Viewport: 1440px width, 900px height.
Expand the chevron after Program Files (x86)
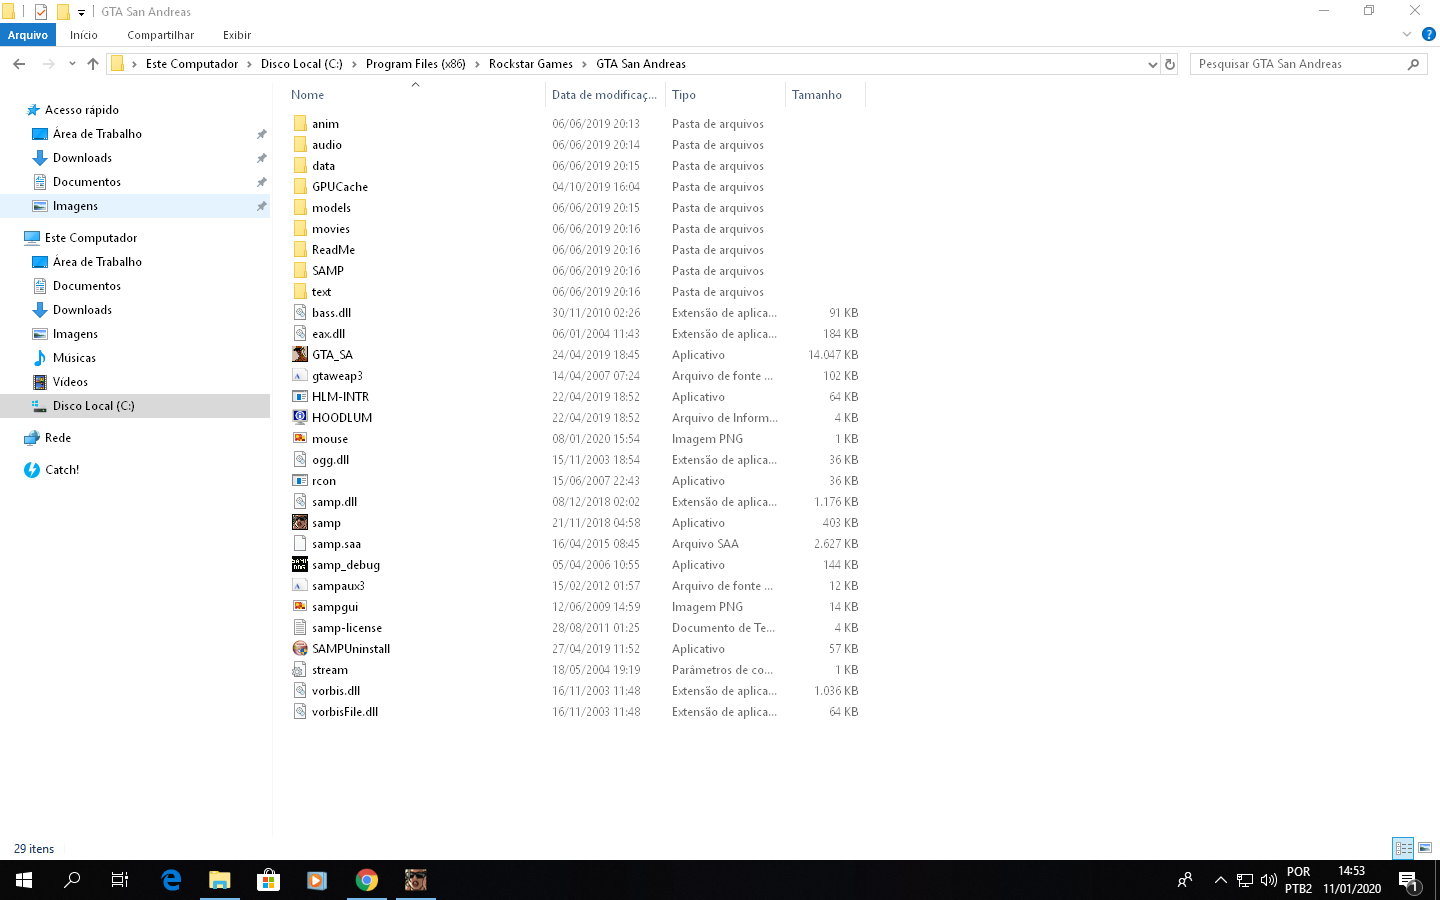[477, 64]
